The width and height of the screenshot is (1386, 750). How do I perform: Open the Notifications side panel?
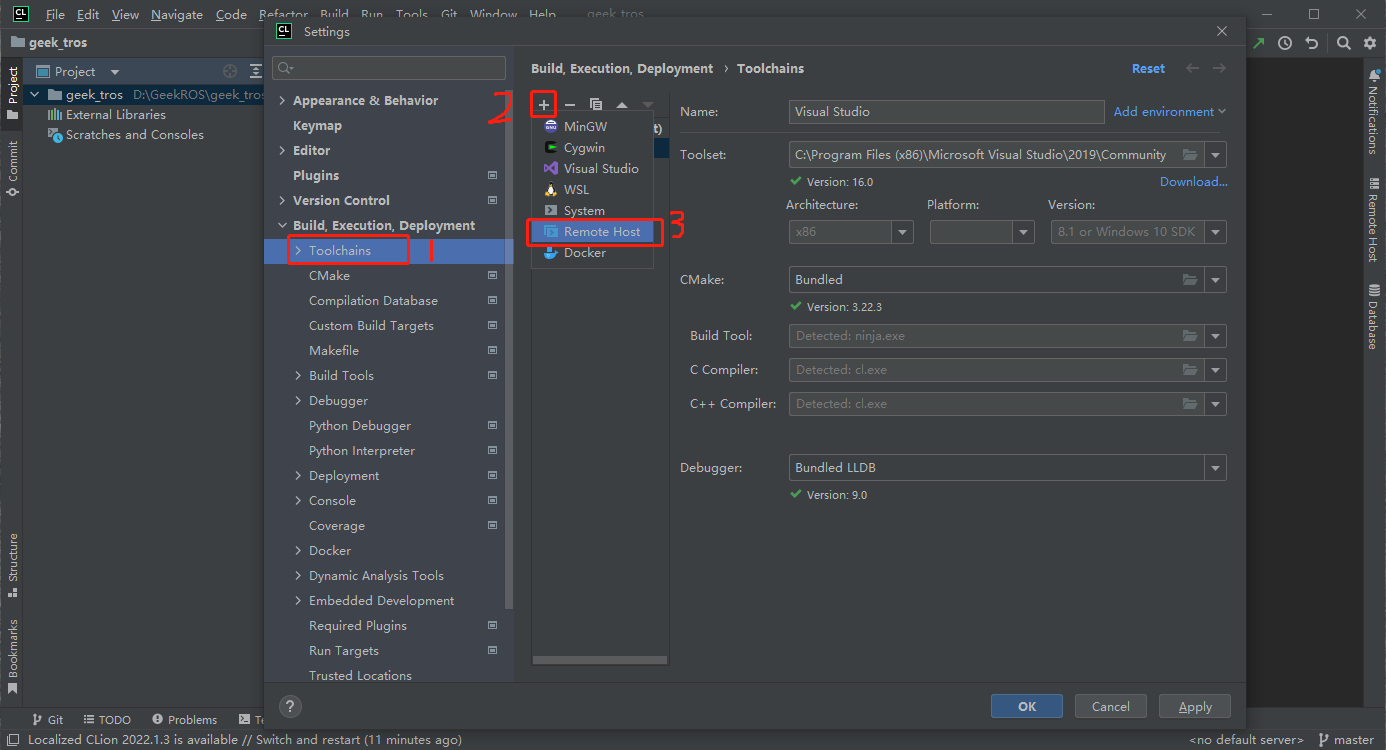tap(1373, 118)
